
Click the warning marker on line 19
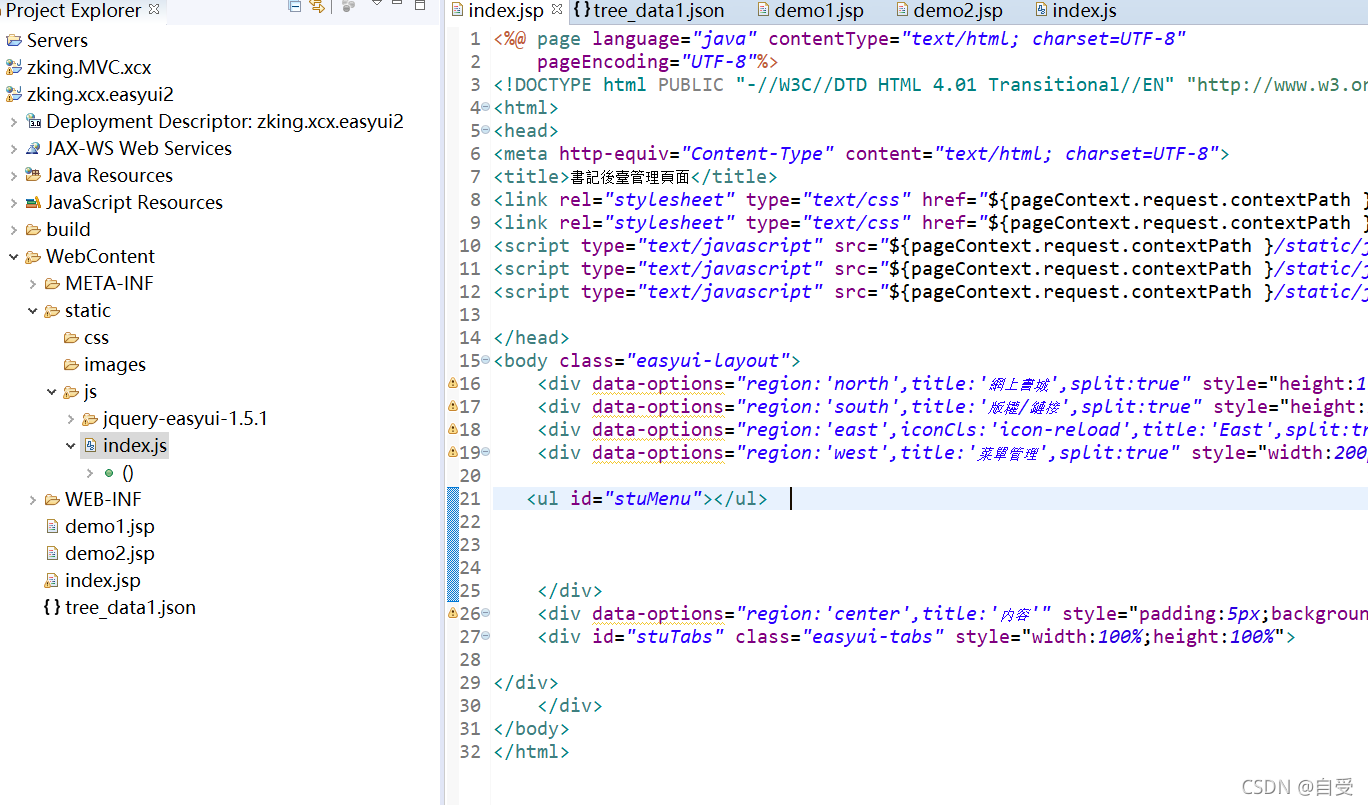[x=452, y=453]
